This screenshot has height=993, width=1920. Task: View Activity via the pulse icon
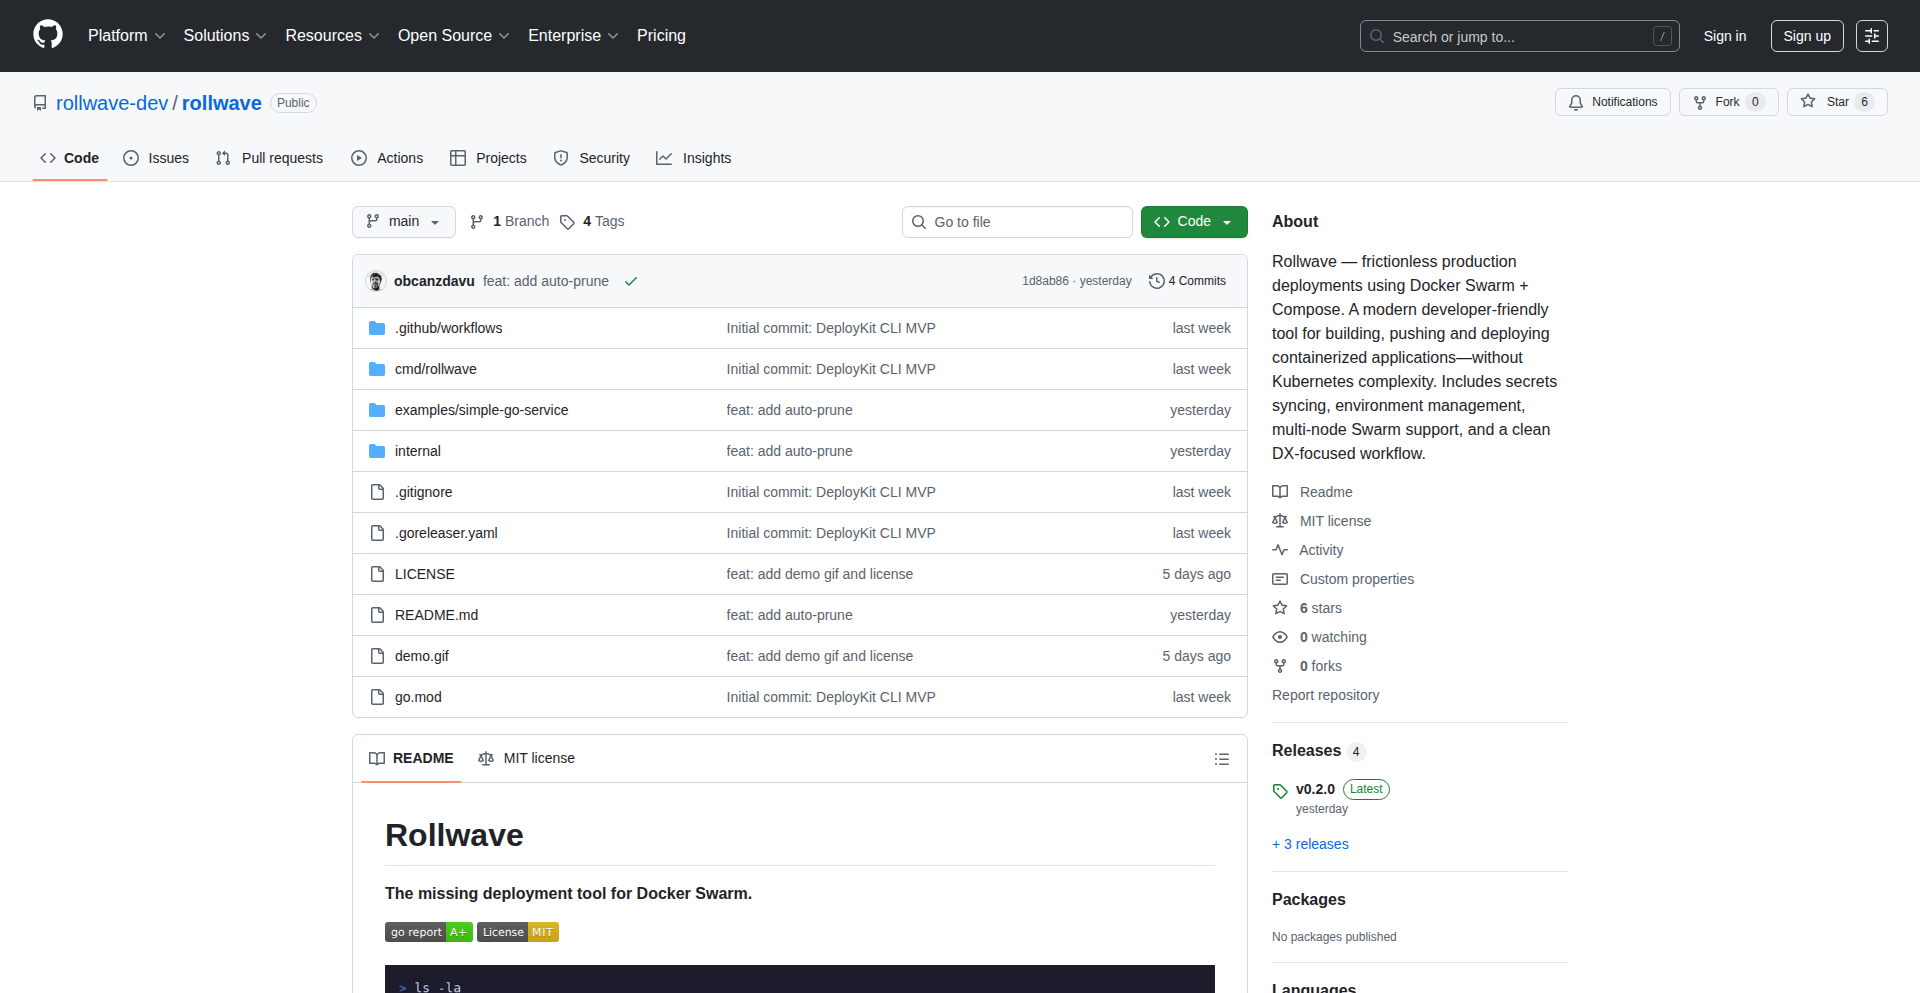coord(1280,549)
